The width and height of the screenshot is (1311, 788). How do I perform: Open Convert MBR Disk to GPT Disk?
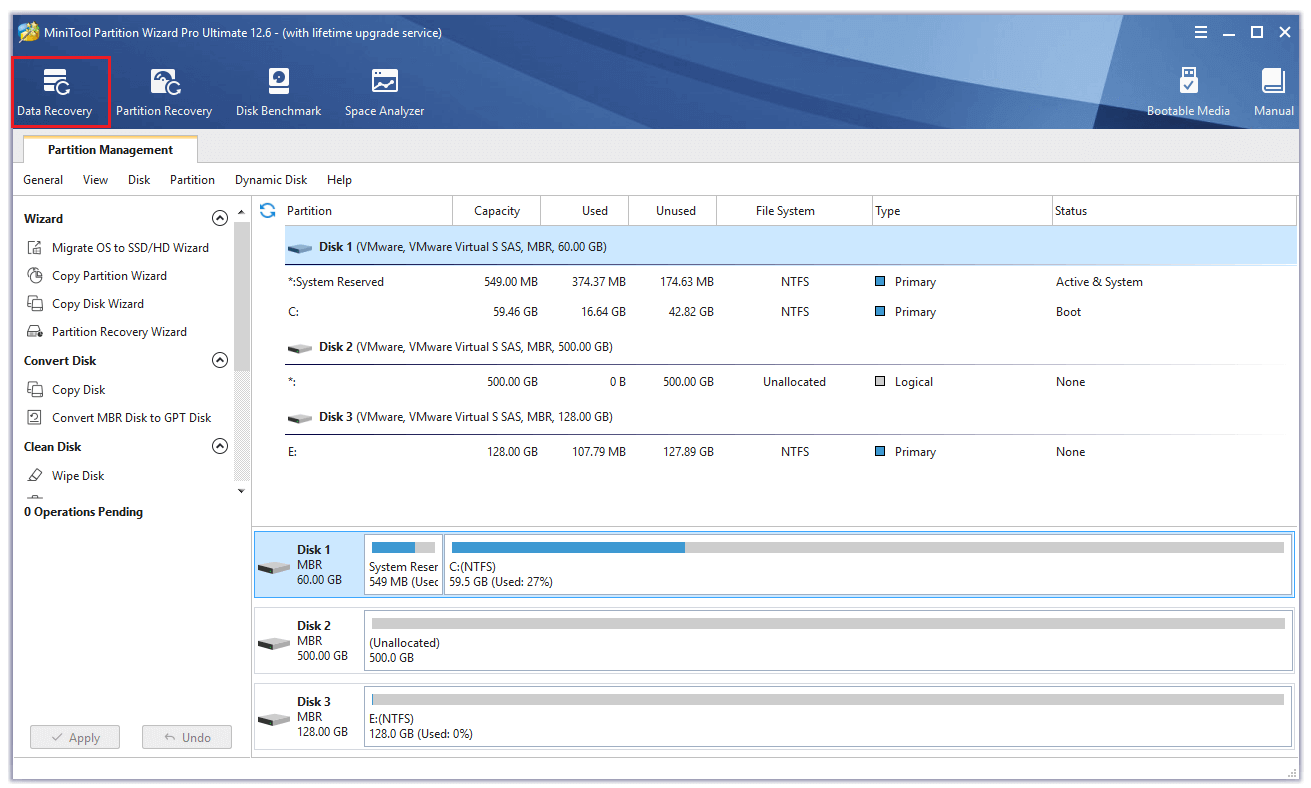[x=132, y=417]
